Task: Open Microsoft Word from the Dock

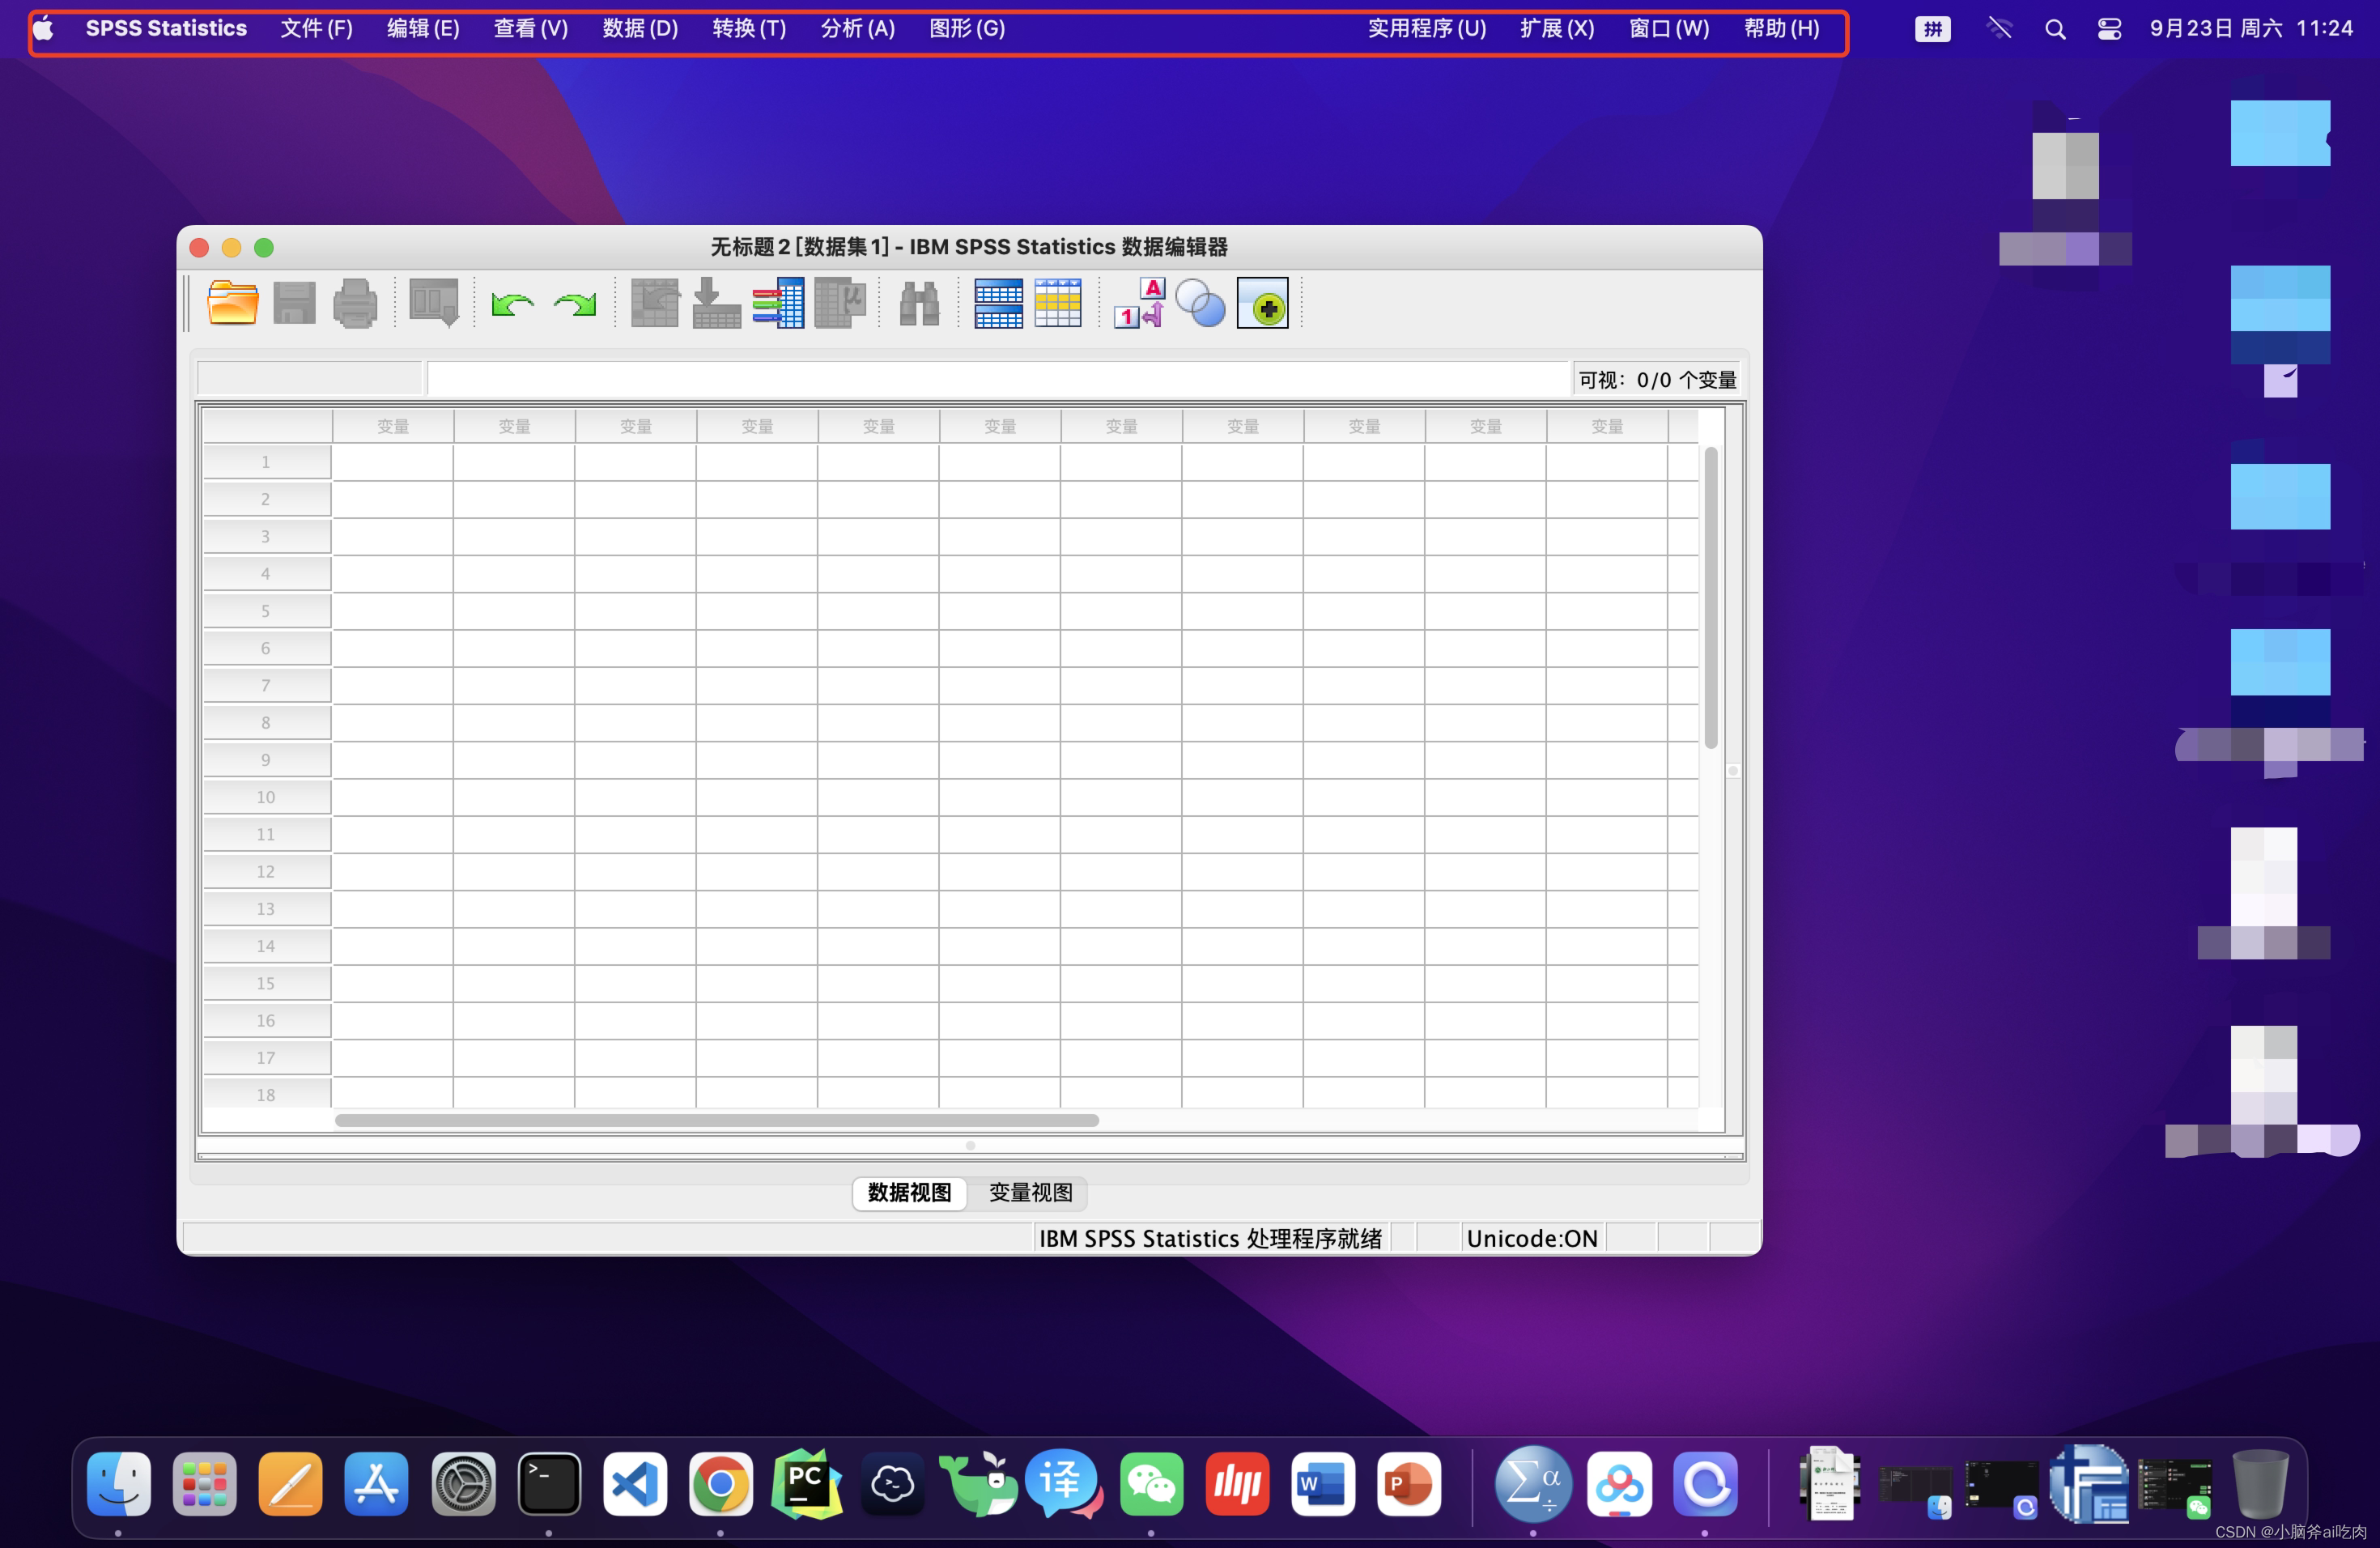Action: [1323, 1483]
